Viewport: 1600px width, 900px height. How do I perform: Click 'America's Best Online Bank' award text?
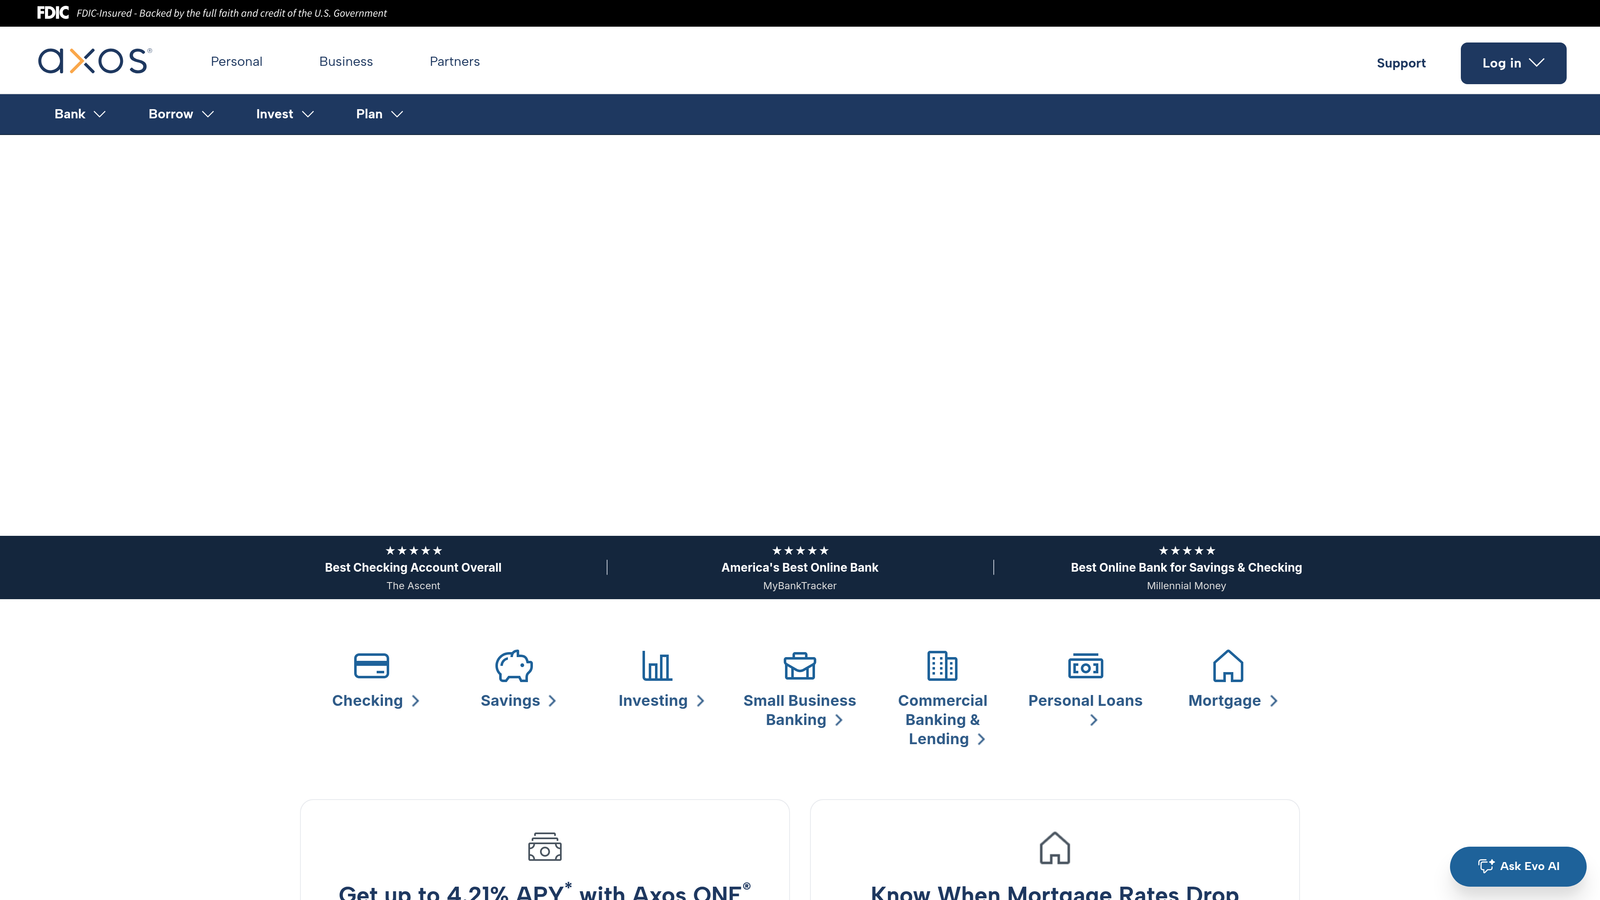800,568
